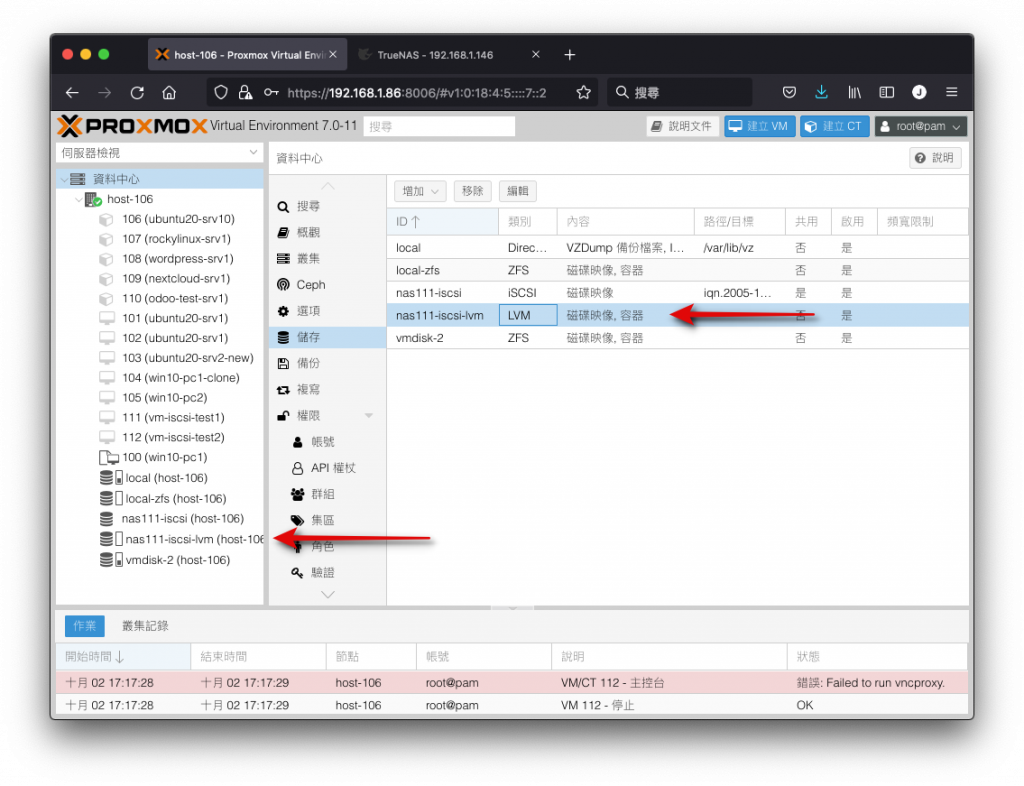Open 概觀 summary menu item
Image resolution: width=1024 pixels, height=786 pixels.
pyautogui.click(x=327, y=232)
